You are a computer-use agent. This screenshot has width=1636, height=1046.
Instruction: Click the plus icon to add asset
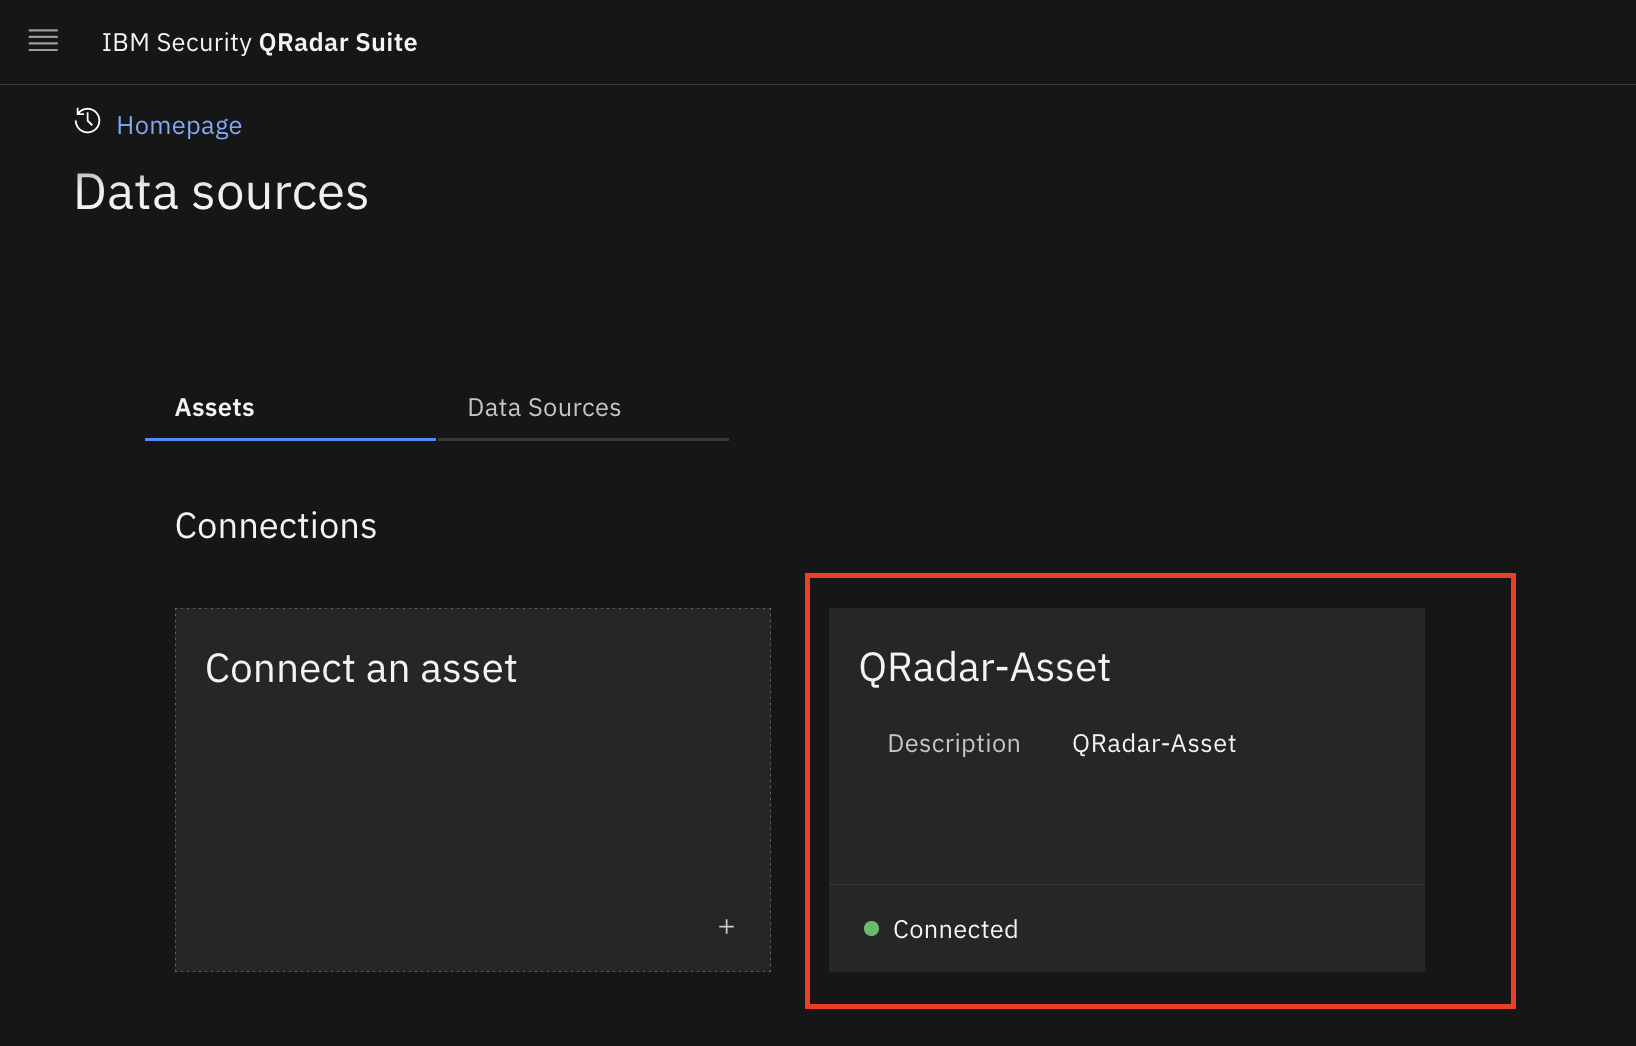726,927
